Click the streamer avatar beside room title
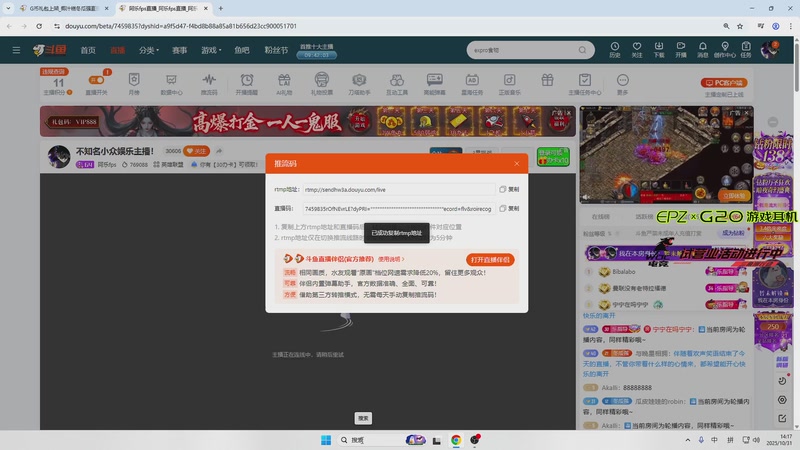 [59, 156]
